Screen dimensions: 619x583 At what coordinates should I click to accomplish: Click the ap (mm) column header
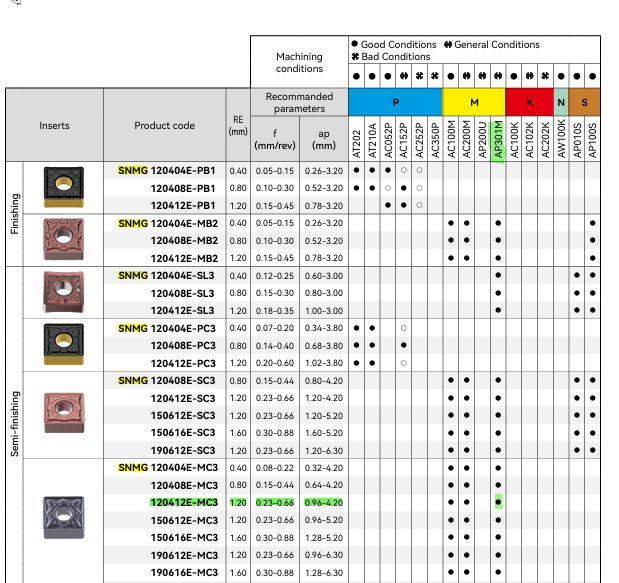324,139
